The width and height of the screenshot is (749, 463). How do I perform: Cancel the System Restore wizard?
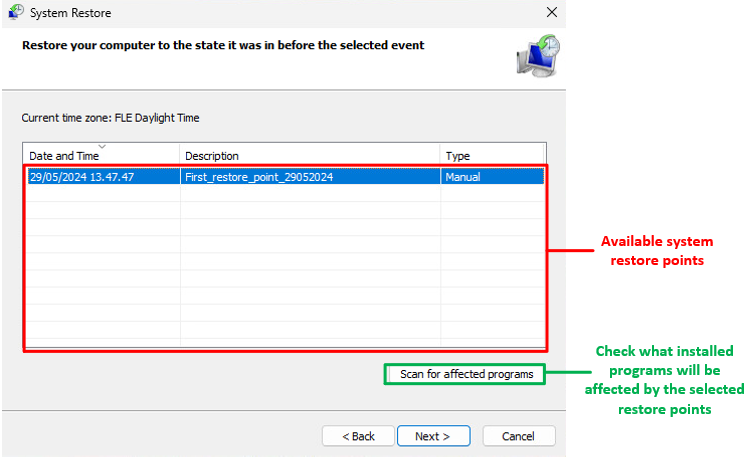click(x=519, y=436)
